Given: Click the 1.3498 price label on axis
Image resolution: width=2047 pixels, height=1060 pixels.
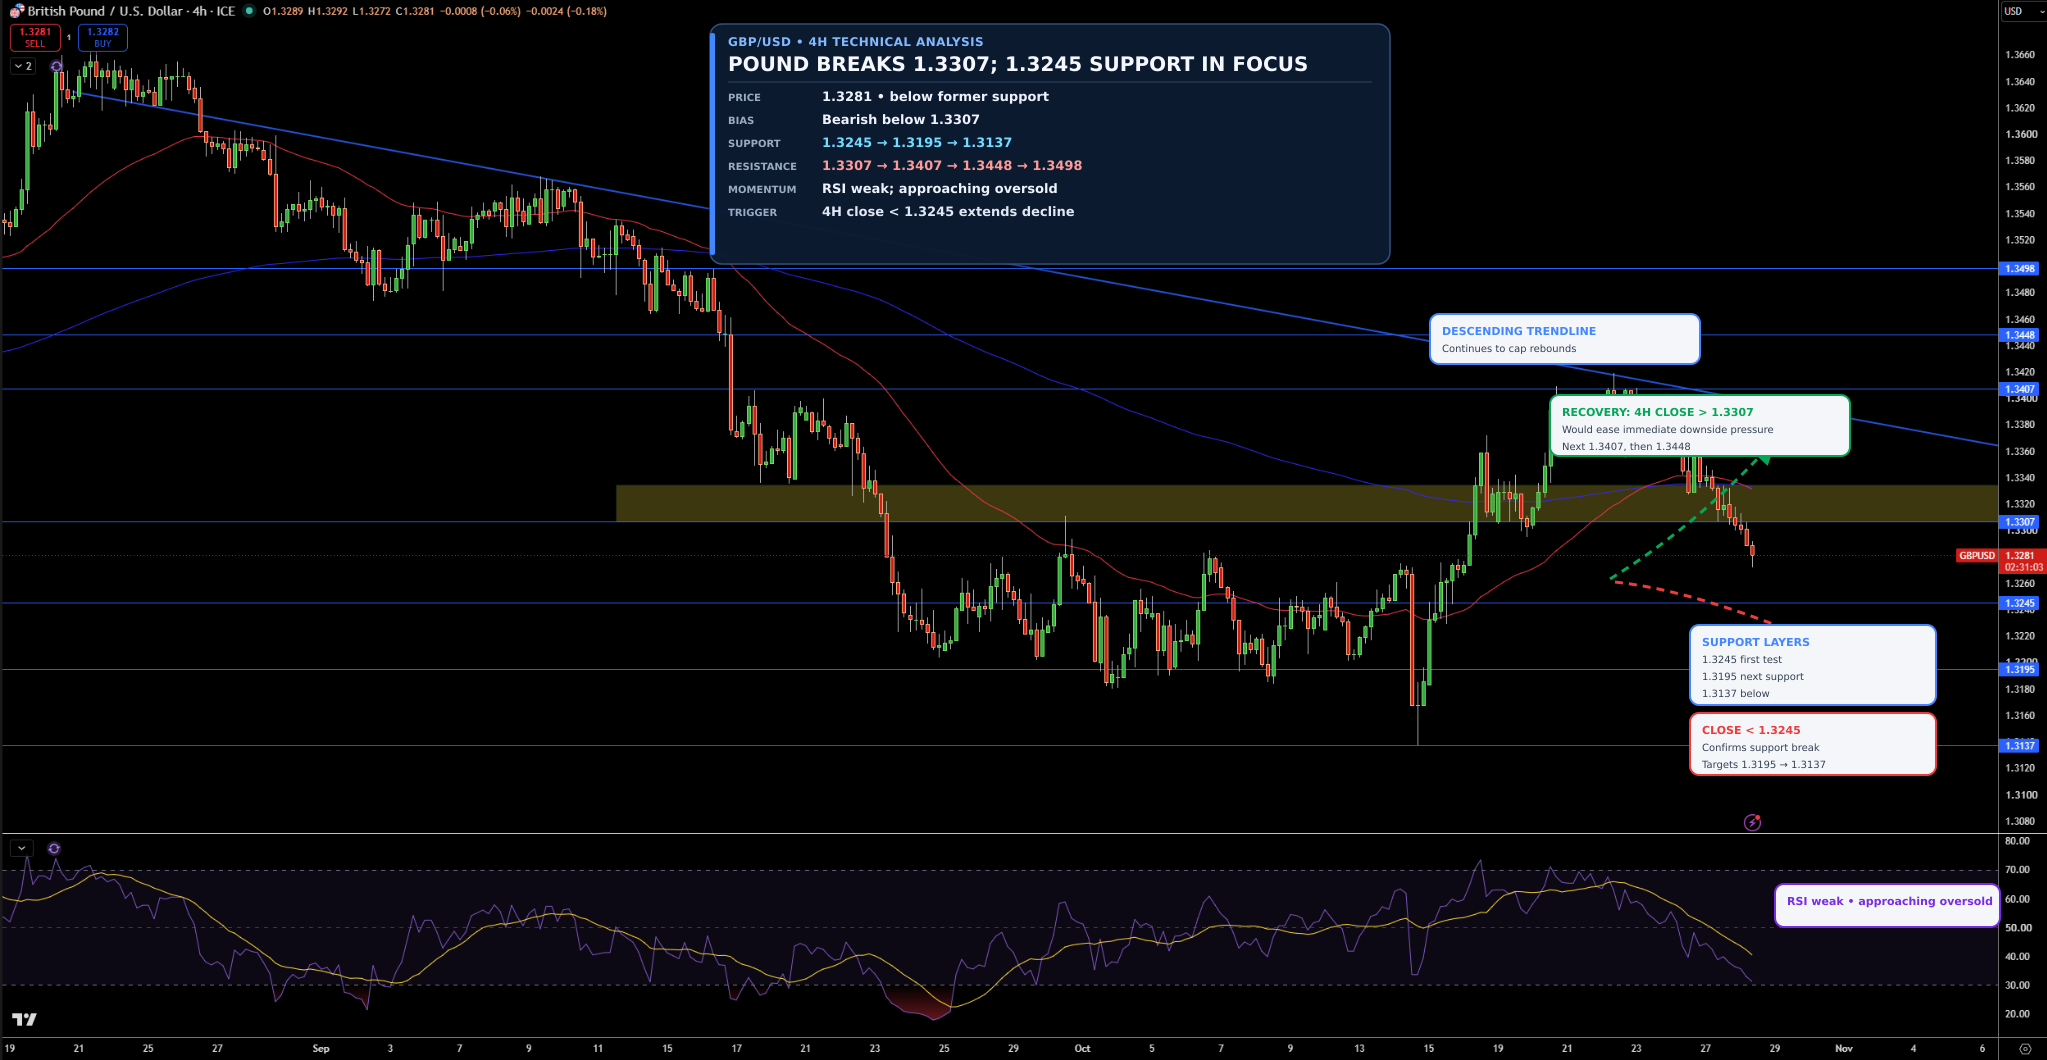Looking at the screenshot, I should tap(2019, 269).
